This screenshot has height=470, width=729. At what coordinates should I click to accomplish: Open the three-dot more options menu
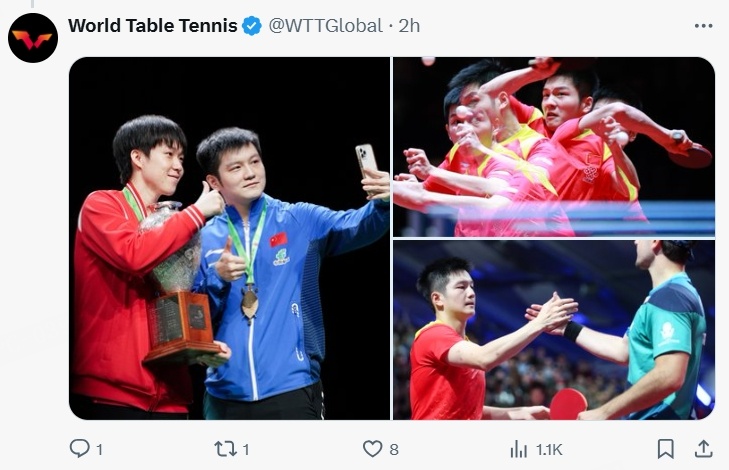(x=703, y=26)
